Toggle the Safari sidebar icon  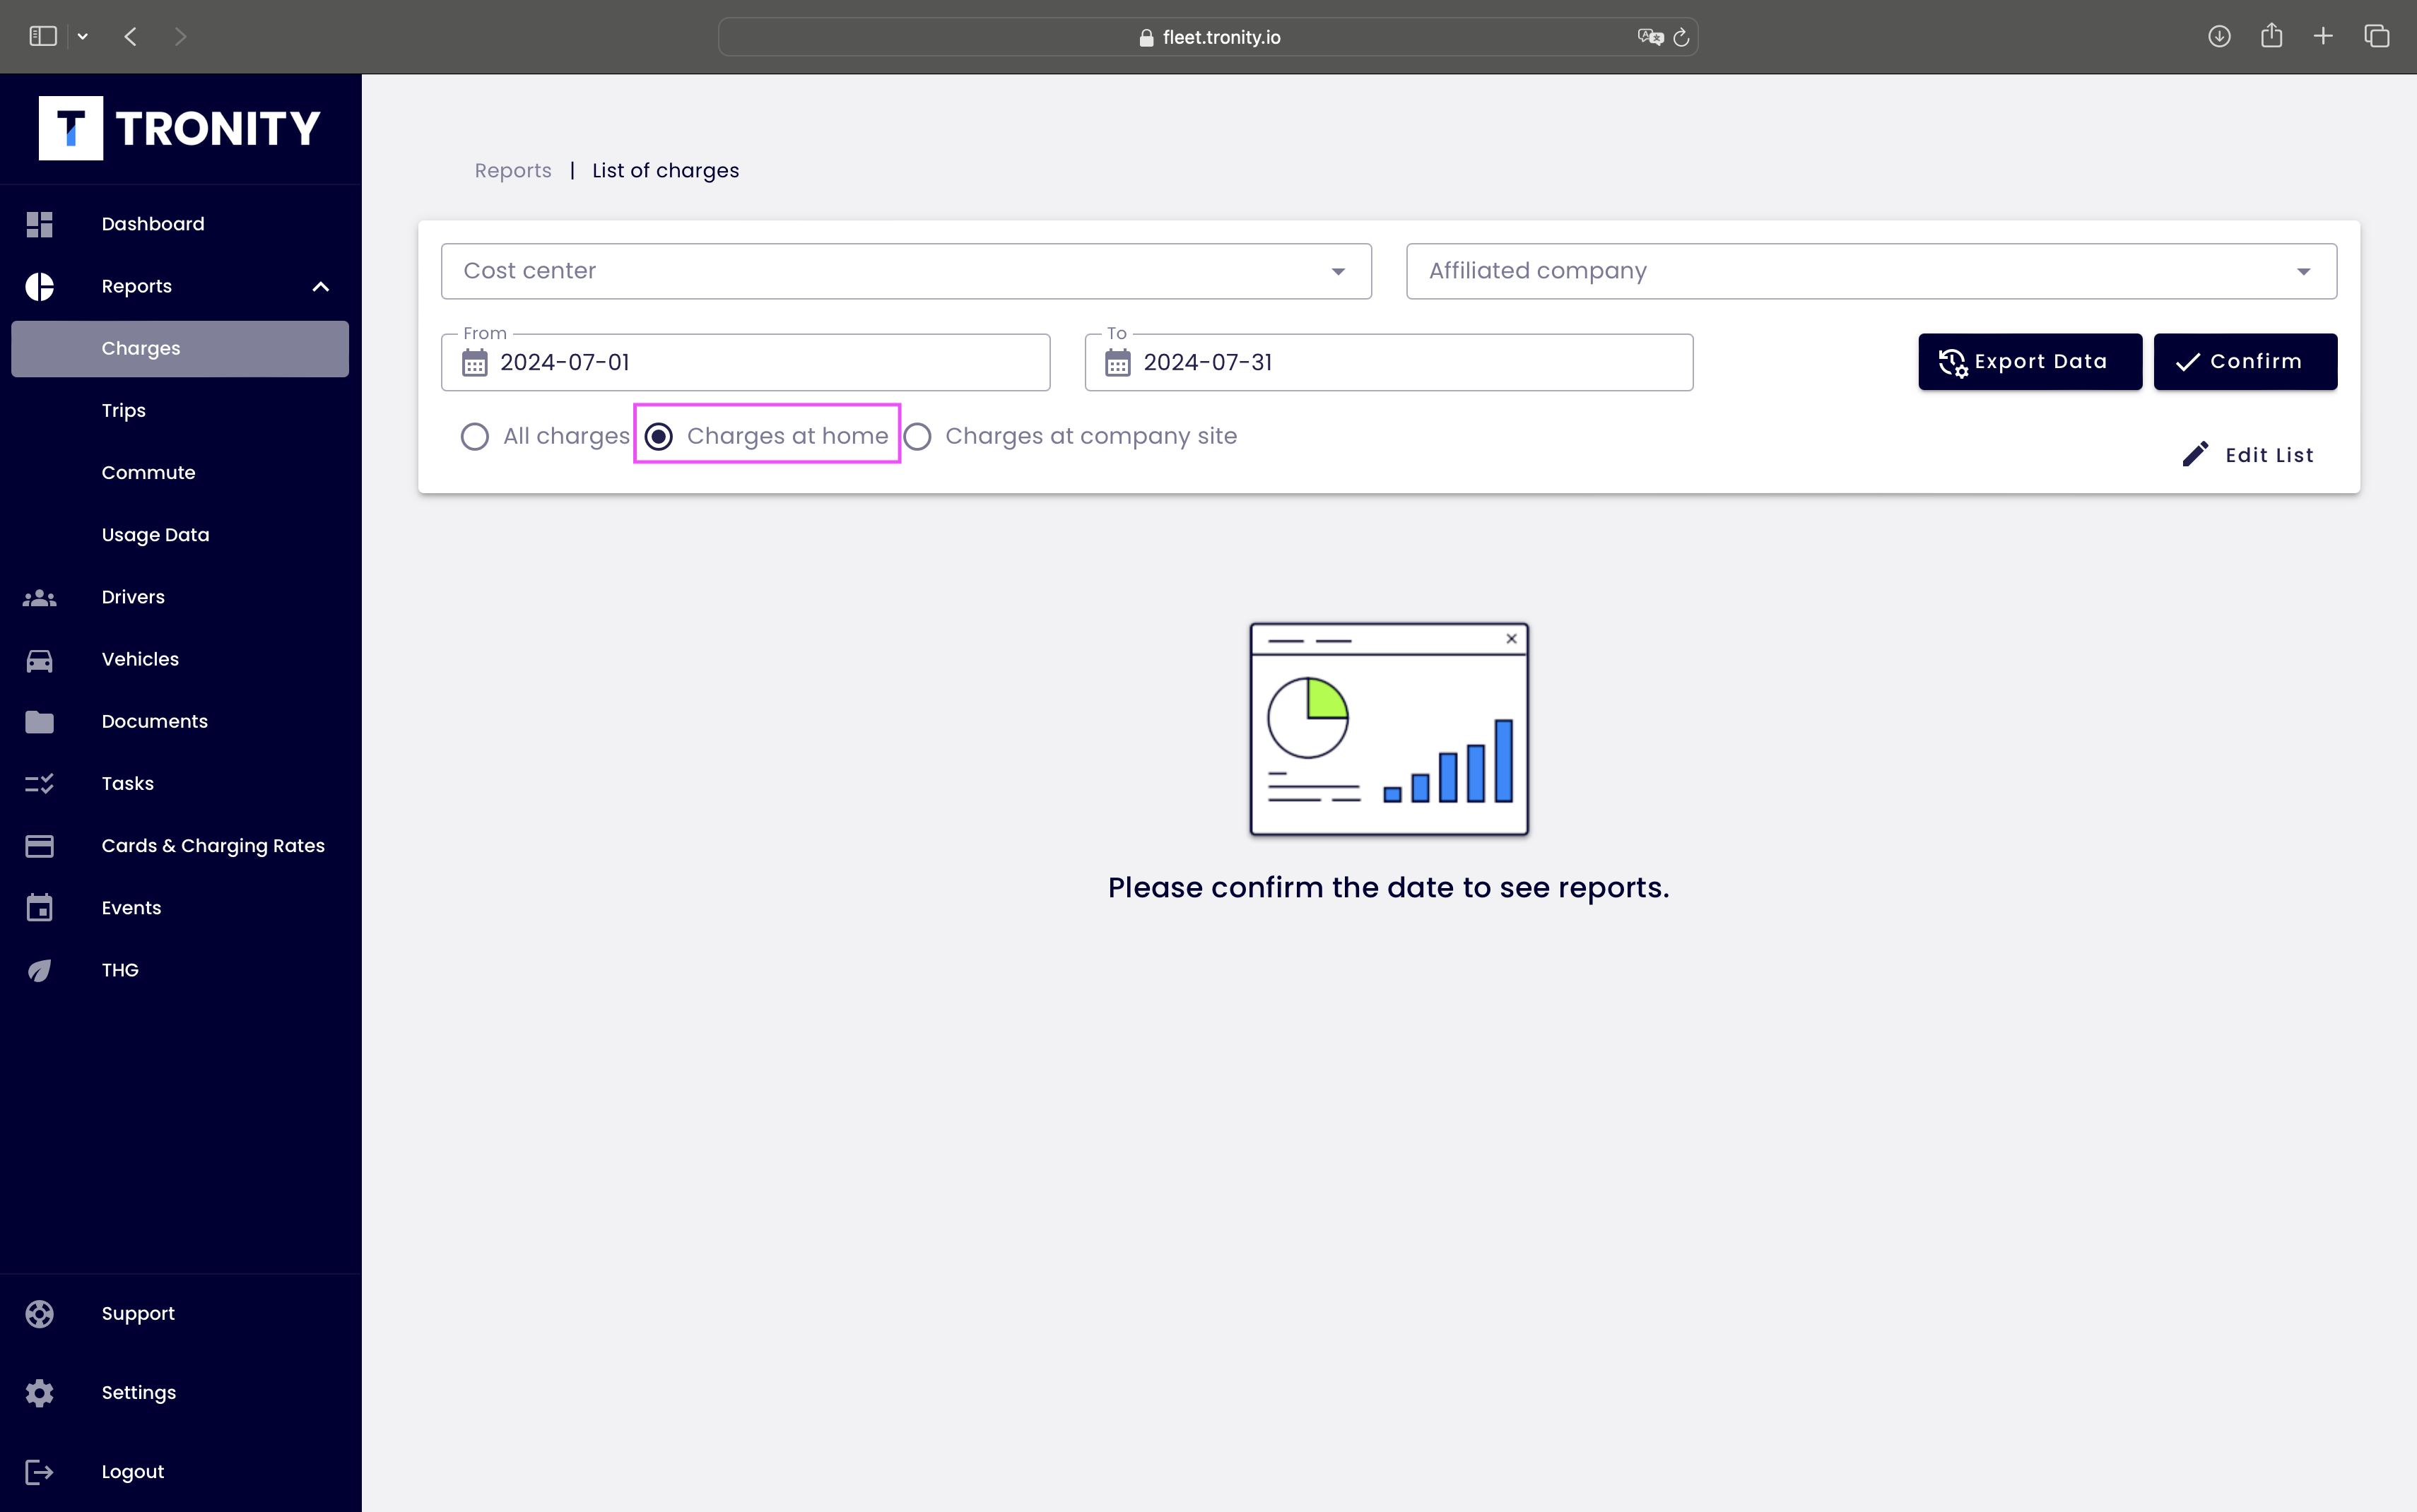(43, 37)
